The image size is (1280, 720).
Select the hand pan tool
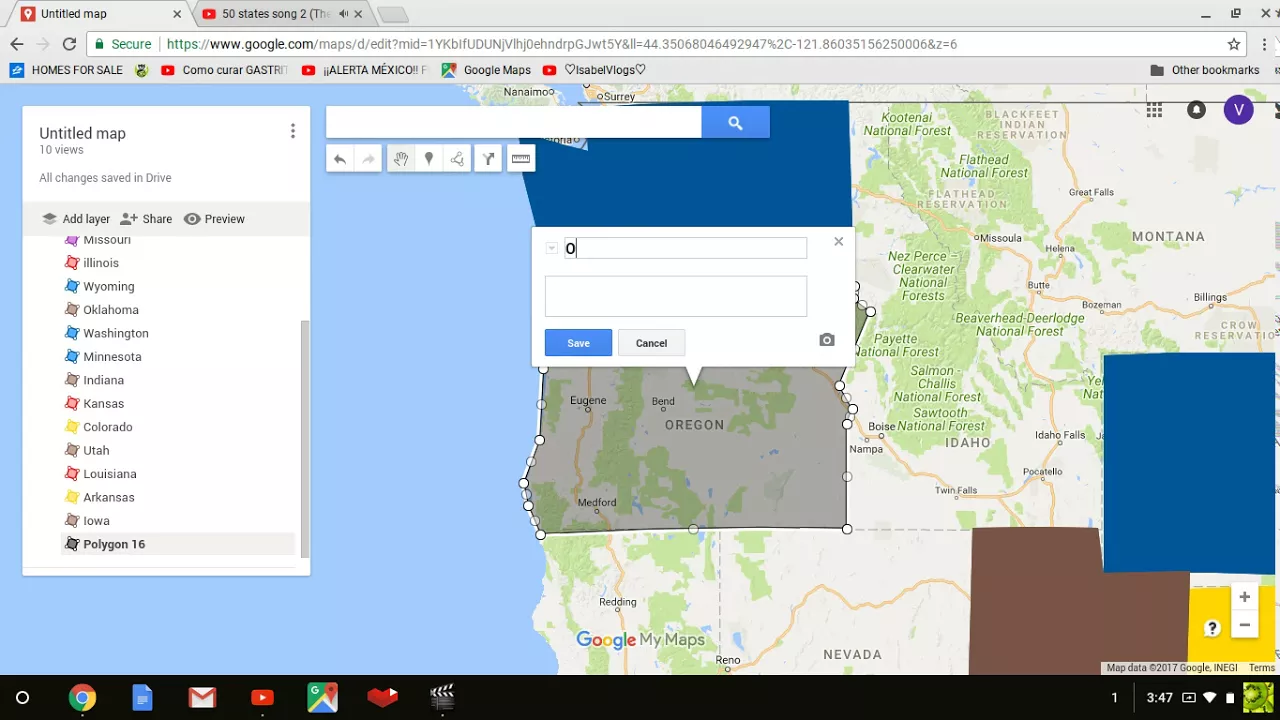pos(400,159)
